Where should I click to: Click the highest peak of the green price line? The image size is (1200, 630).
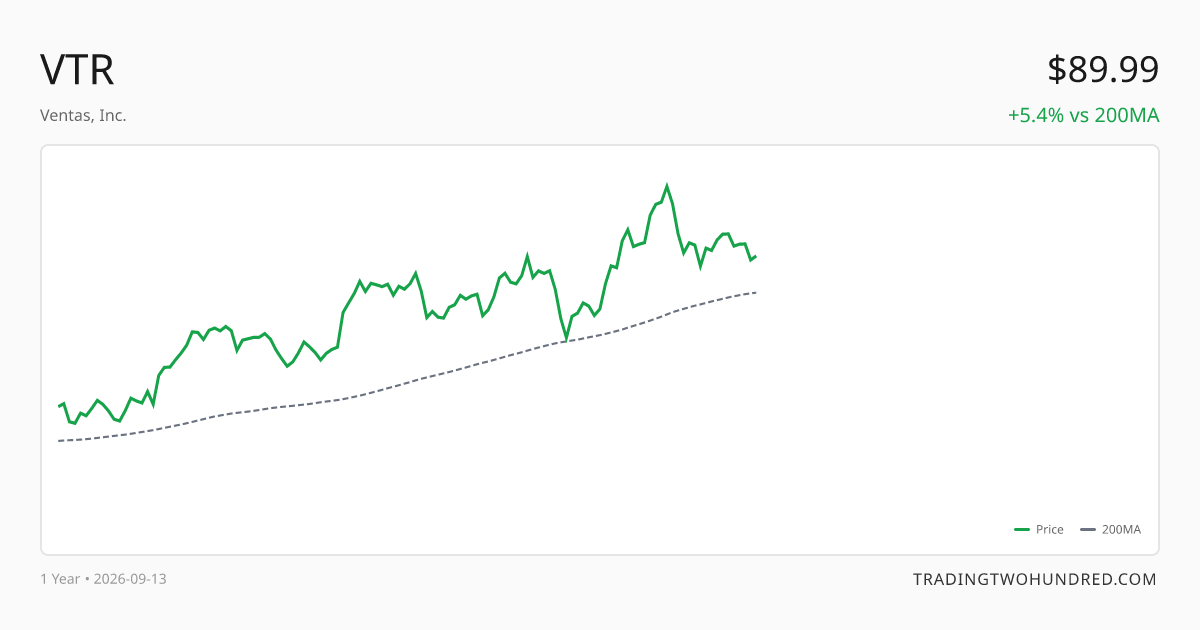[x=667, y=186]
